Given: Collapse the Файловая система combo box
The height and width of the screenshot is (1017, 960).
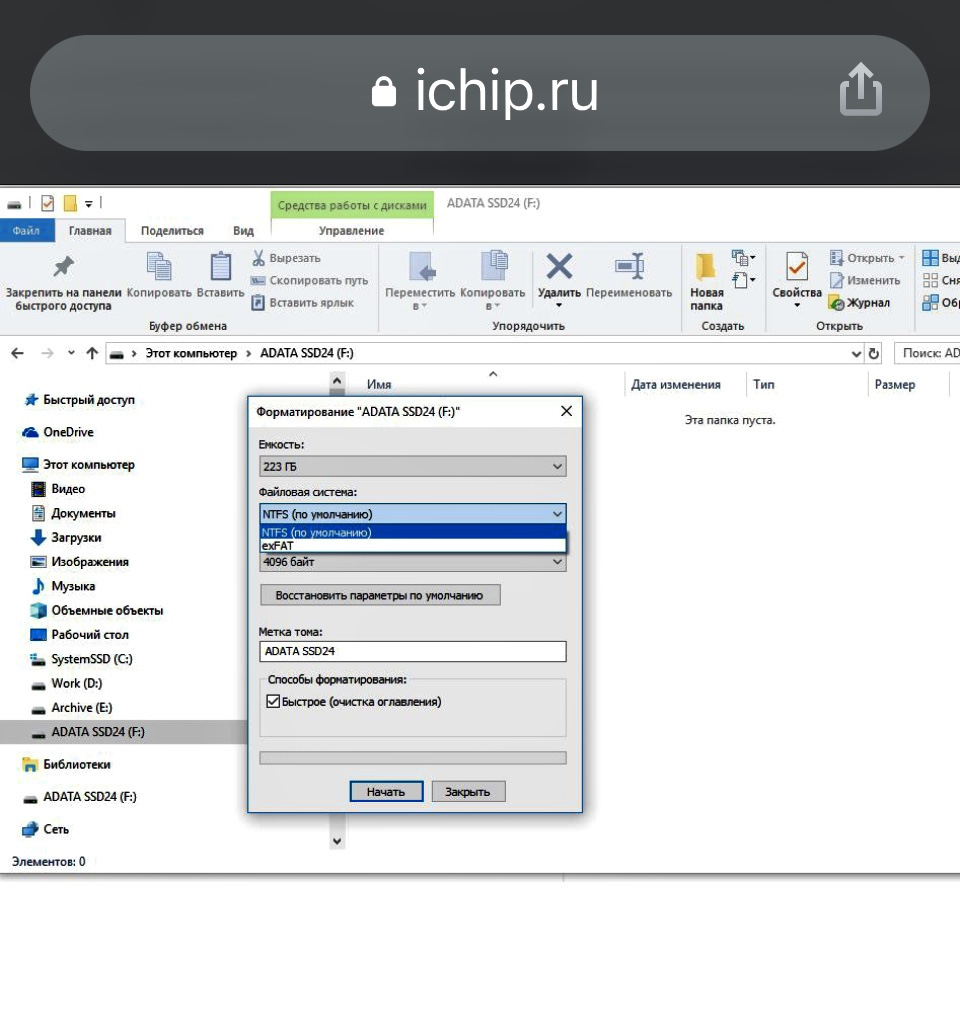Looking at the screenshot, I should [x=413, y=514].
